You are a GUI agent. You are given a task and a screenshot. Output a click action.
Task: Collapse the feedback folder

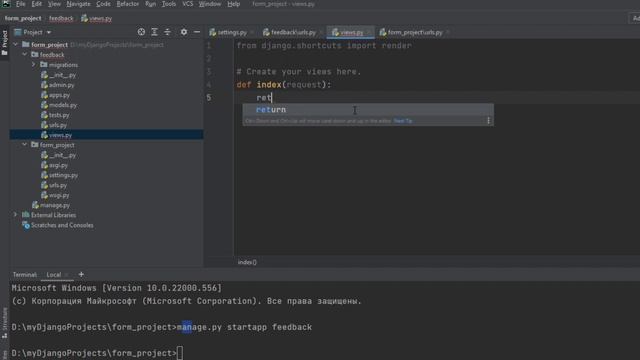pos(25,54)
